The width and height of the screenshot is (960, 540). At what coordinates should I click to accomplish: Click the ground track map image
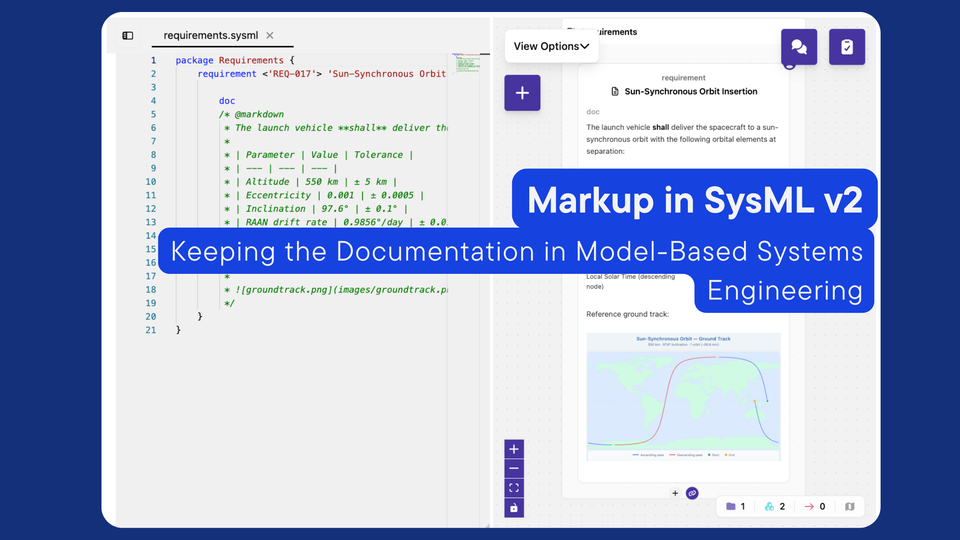pyautogui.click(x=683, y=397)
